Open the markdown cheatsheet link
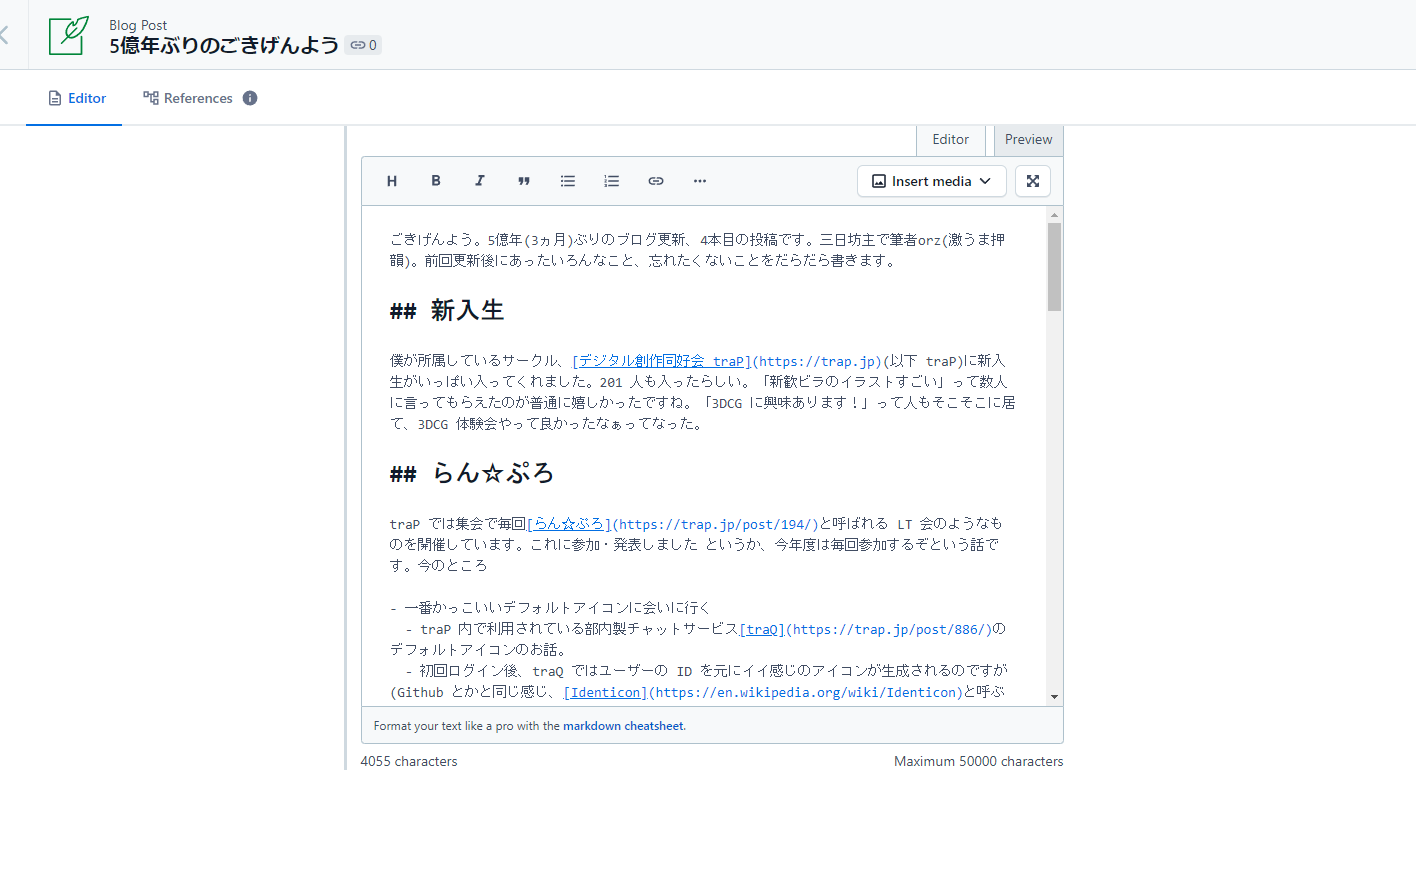The height and width of the screenshot is (893, 1416). pos(623,726)
